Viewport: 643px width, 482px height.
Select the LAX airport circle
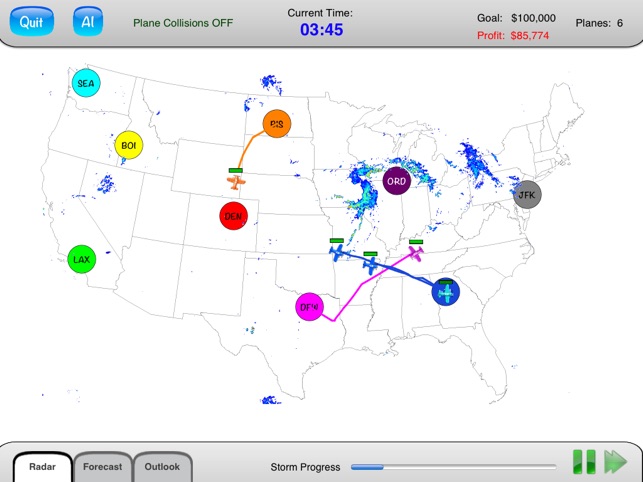(x=82, y=259)
